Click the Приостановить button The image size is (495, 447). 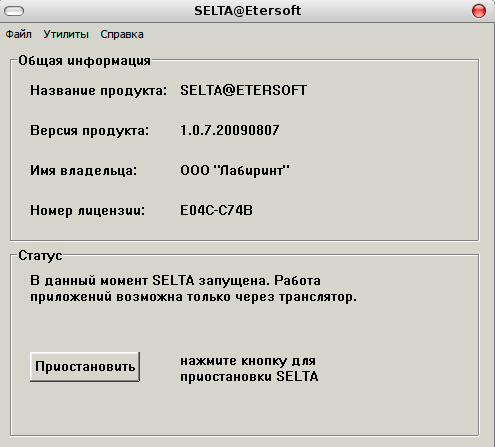[x=85, y=367]
